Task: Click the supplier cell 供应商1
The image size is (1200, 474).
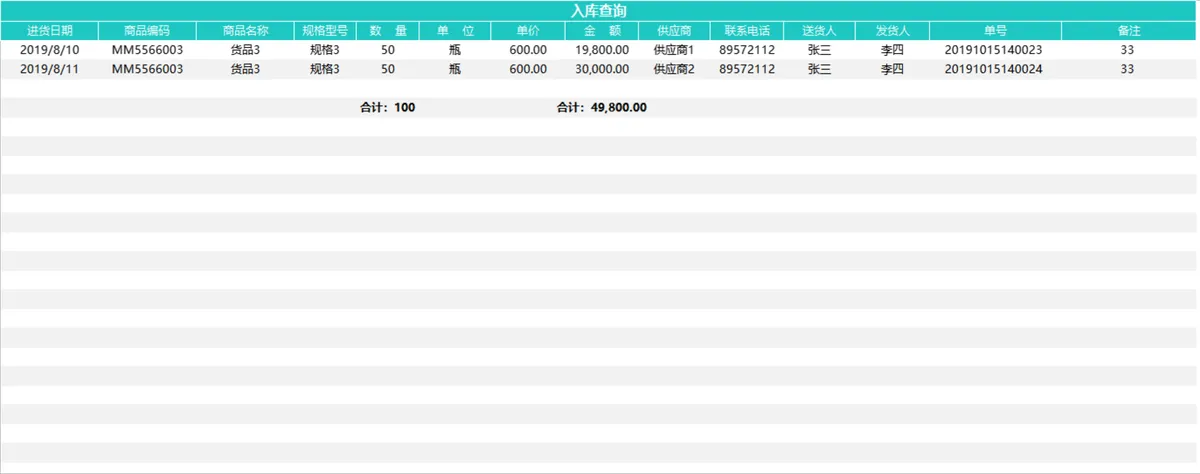Action: click(674, 50)
